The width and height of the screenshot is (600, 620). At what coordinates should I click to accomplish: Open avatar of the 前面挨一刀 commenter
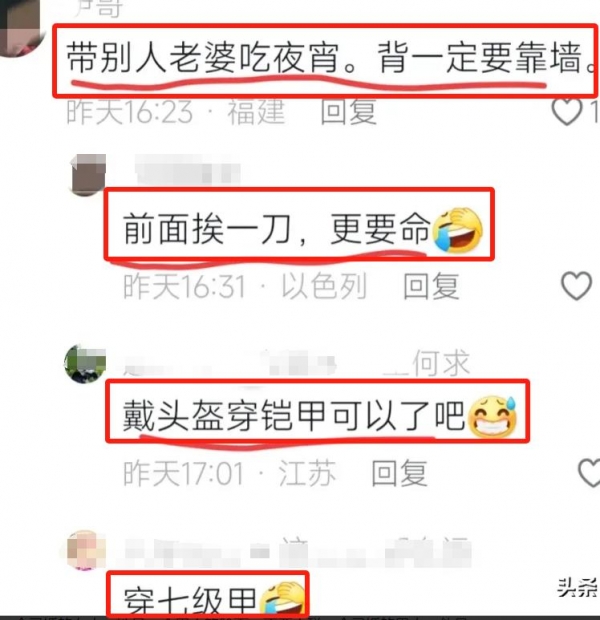click(x=88, y=174)
